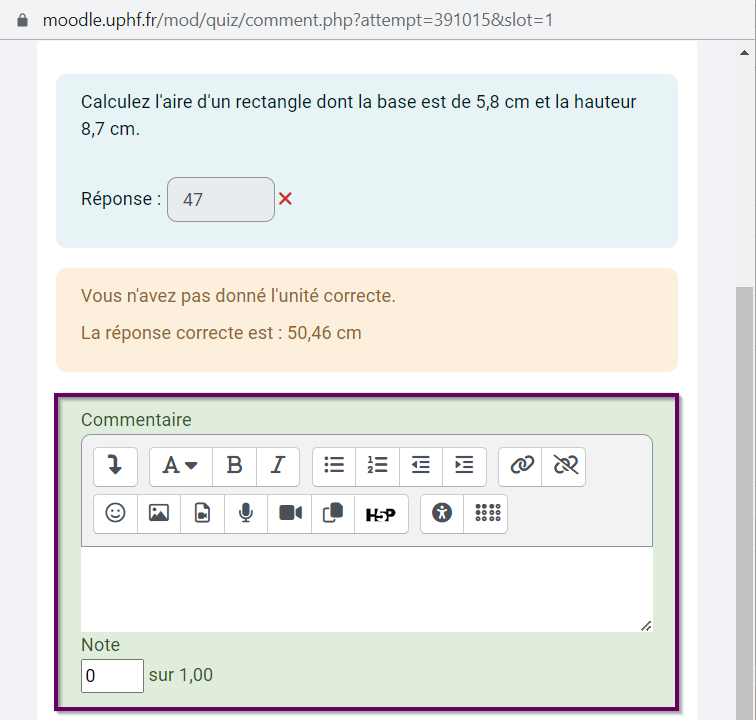Screen dimensions: 756x720
Task: Run the accessibility checker
Action: [x=442, y=513]
